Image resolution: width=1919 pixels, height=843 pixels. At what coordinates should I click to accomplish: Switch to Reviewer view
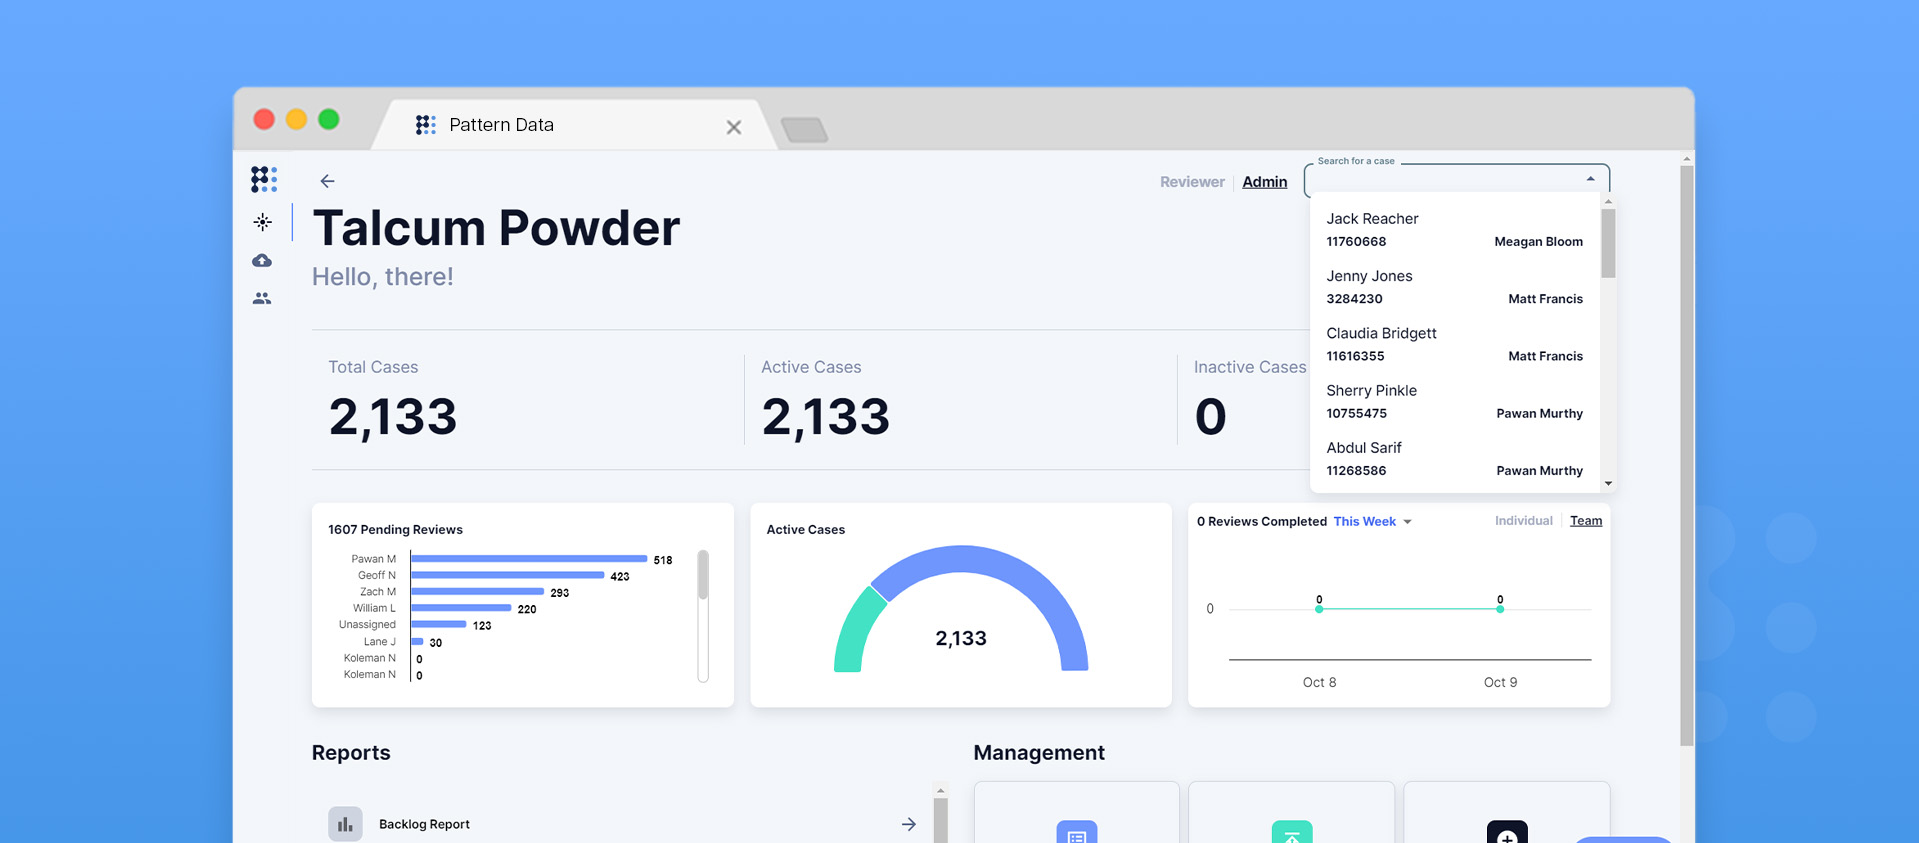coord(1192,182)
